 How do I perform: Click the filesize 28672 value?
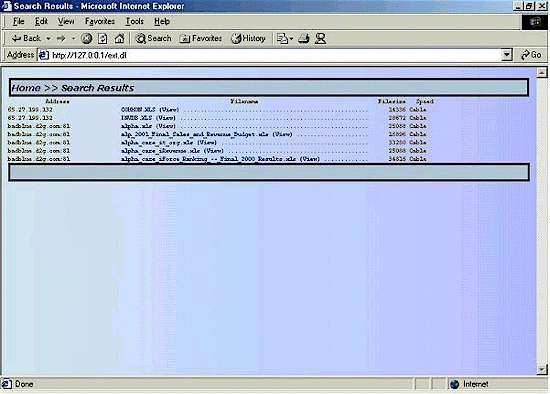(397, 118)
